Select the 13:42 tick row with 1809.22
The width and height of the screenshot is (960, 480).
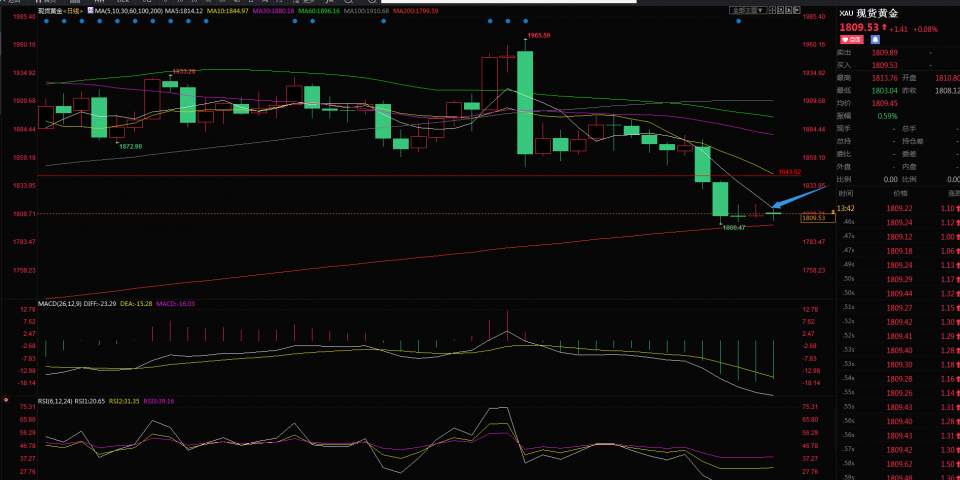pos(898,209)
